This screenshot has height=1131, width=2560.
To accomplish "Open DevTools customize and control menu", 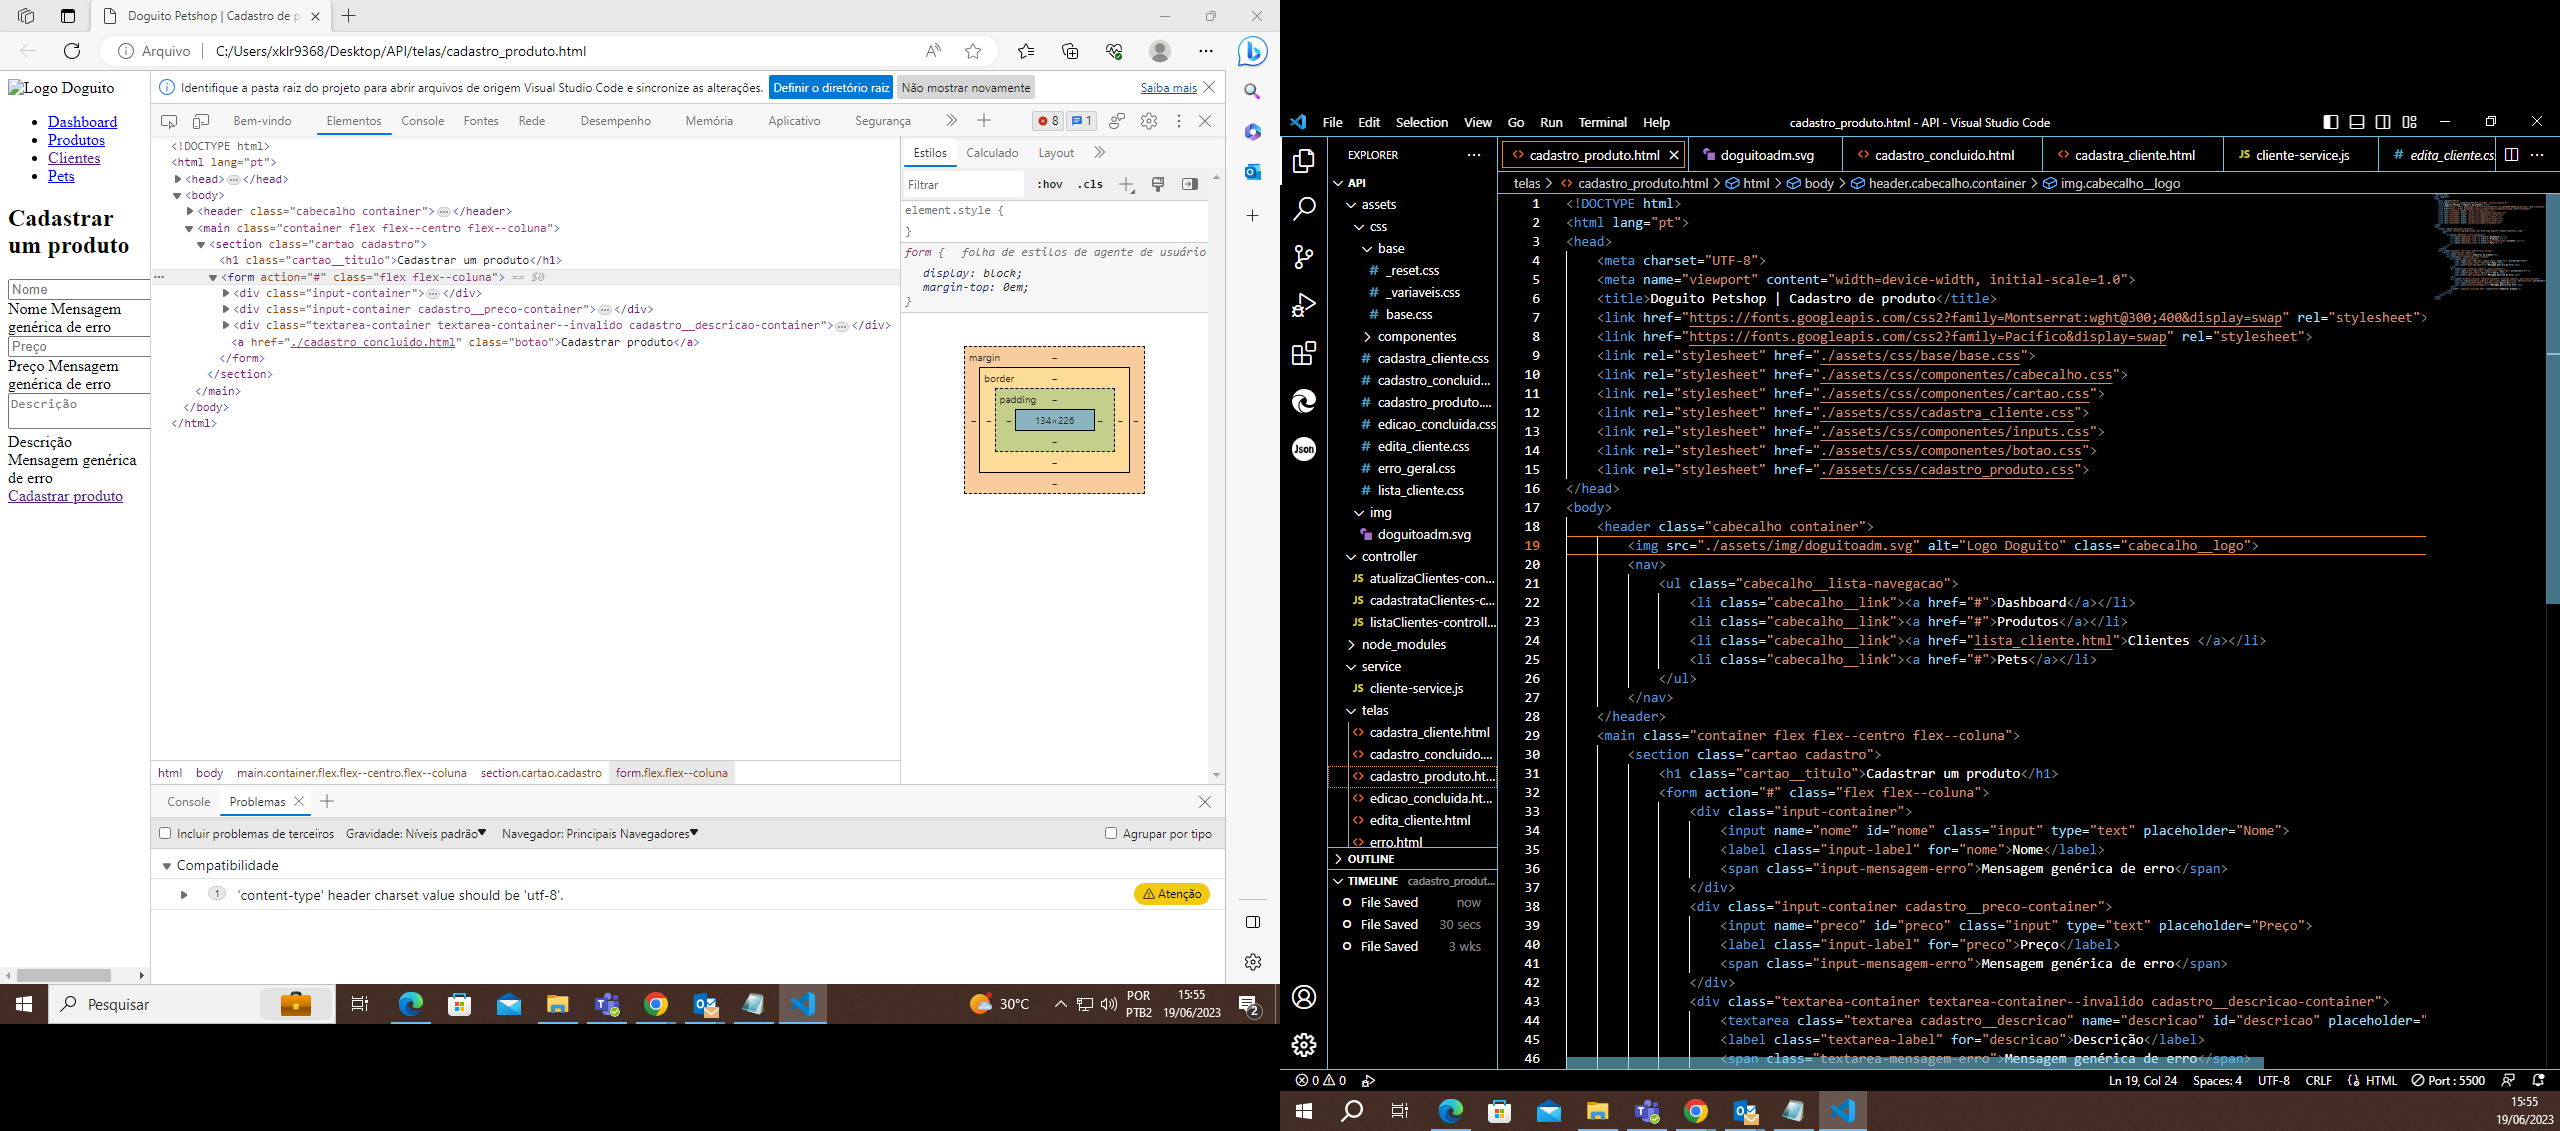I will click(1179, 121).
